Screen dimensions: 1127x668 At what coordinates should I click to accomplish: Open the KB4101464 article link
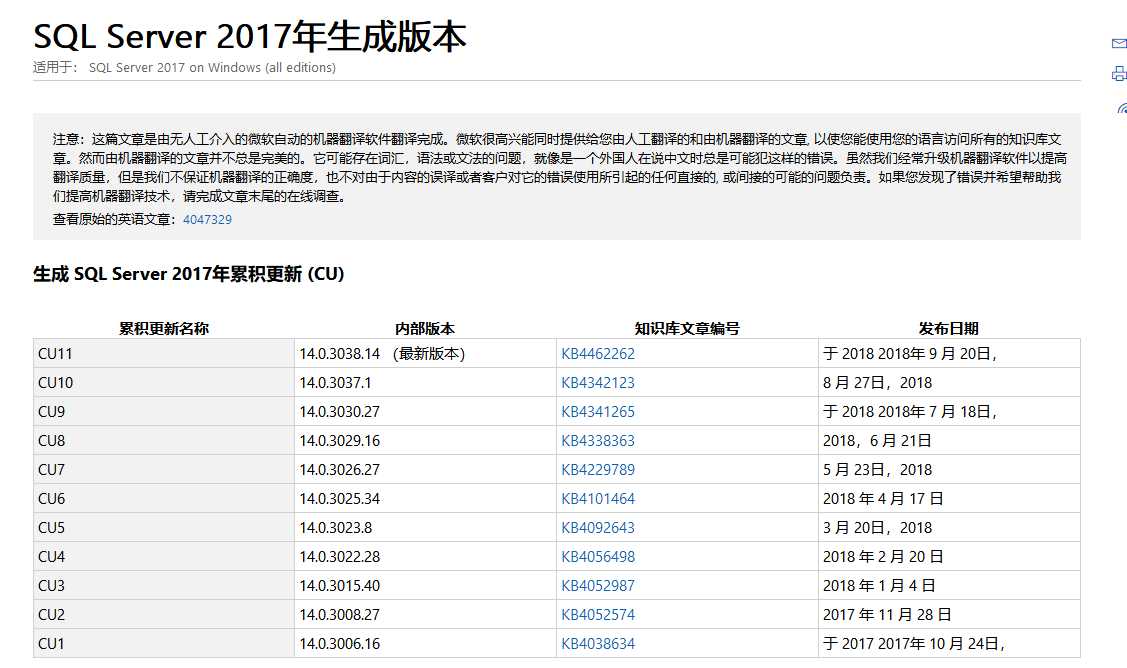[x=597, y=499]
